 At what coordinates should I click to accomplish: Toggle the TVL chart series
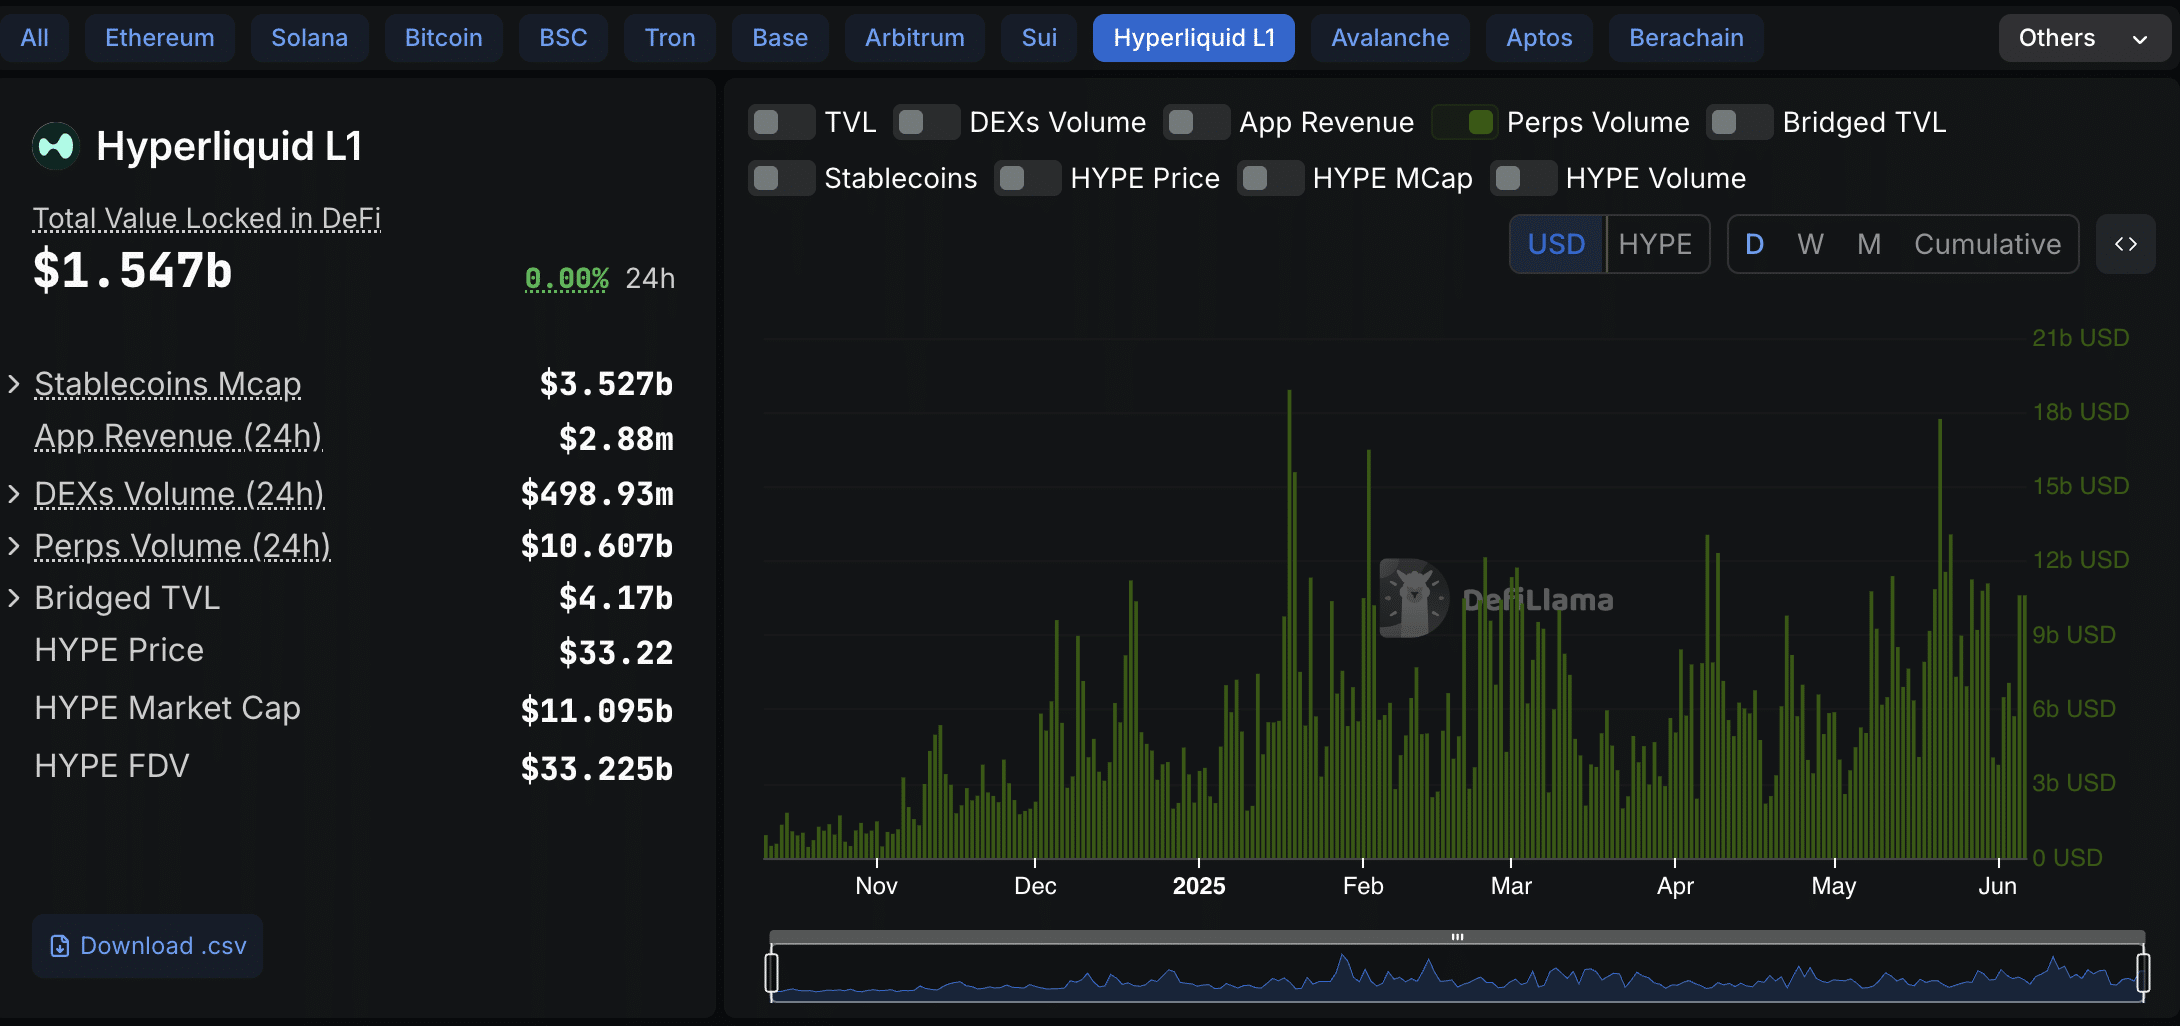pos(781,122)
